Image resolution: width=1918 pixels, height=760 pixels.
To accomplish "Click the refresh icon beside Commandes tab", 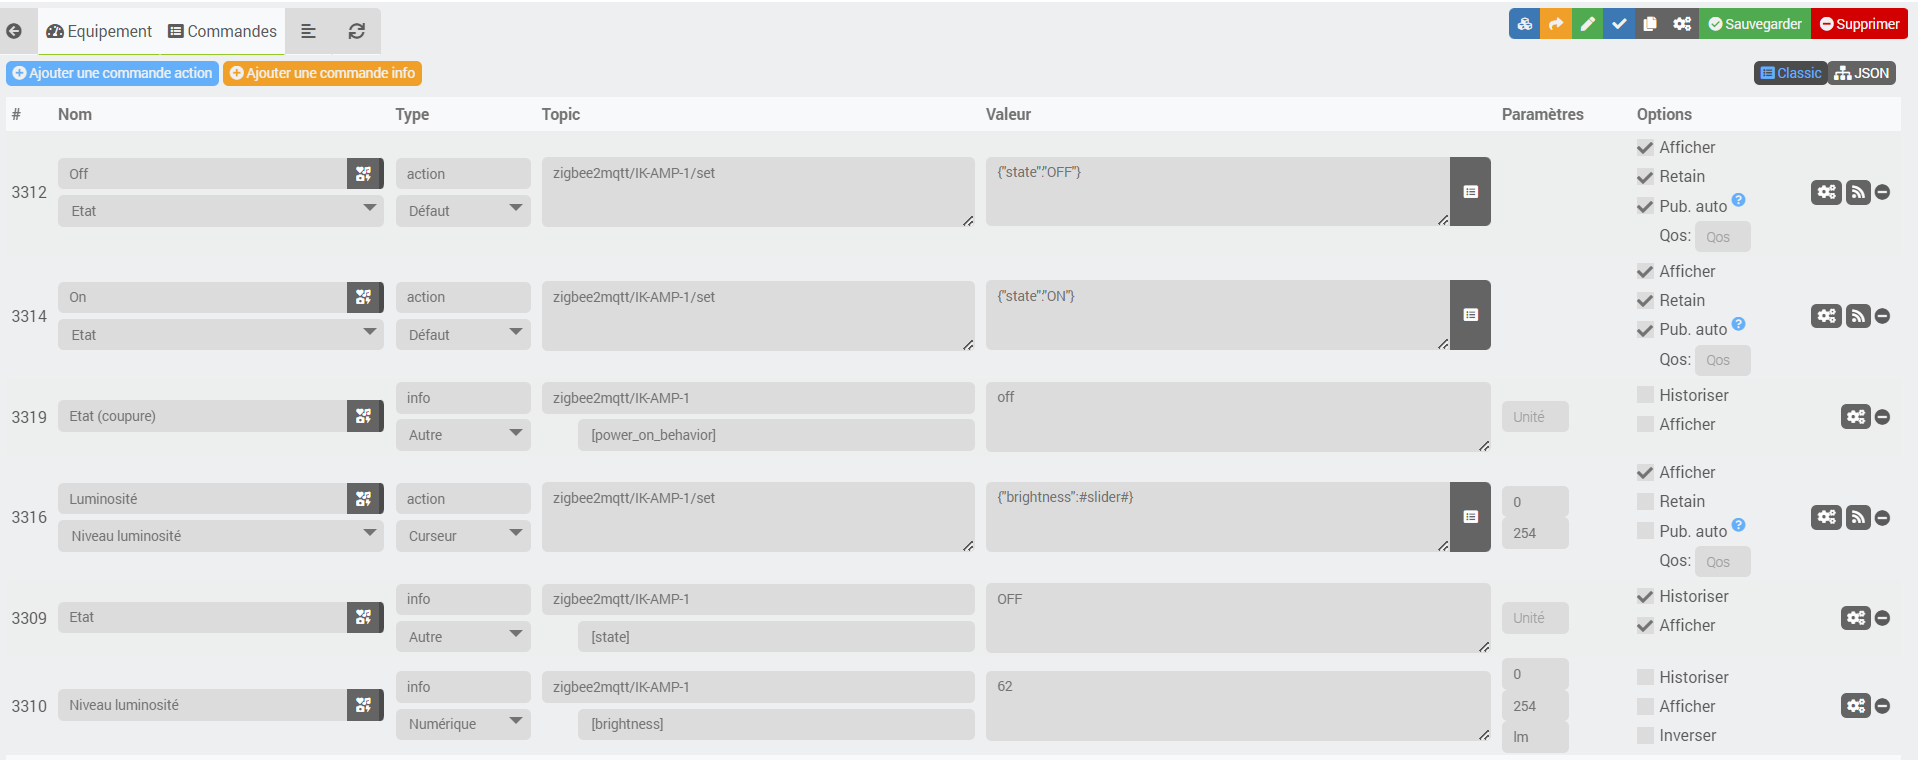I will tap(356, 31).
